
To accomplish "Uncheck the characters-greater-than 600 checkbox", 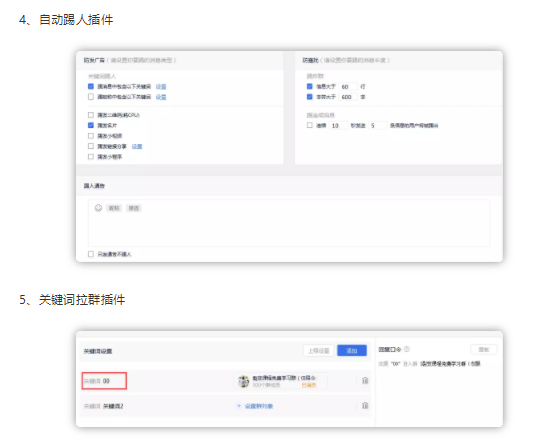I will (309, 97).
